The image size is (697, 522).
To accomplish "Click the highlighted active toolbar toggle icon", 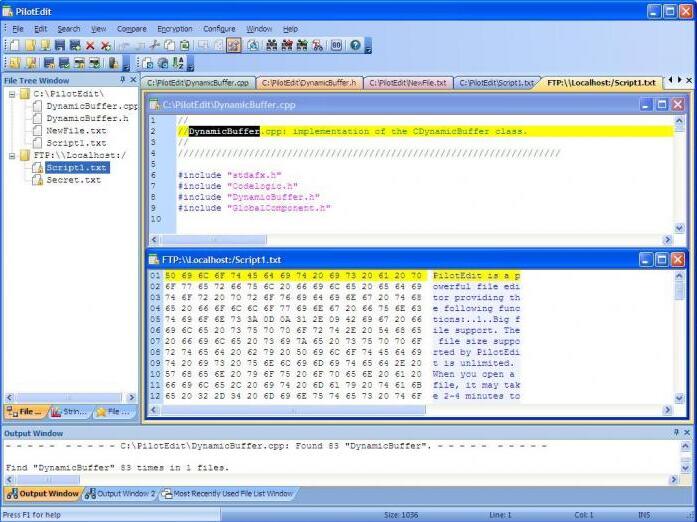I will pyautogui.click(x=234, y=45).
